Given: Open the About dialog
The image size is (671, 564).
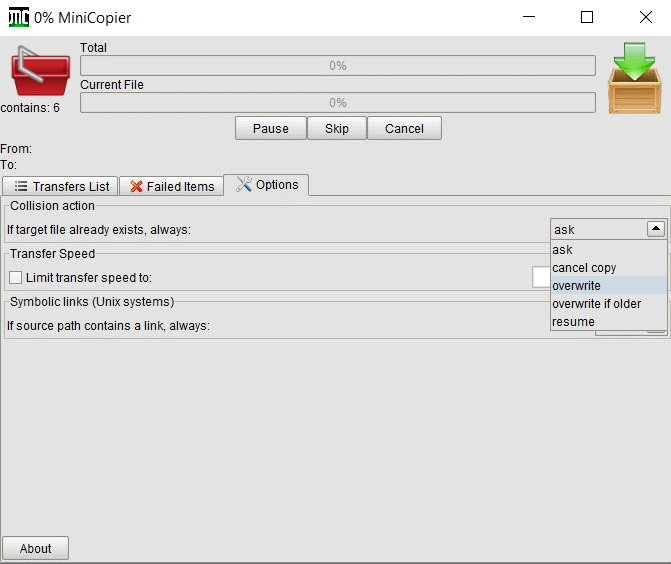Looking at the screenshot, I should (x=36, y=548).
